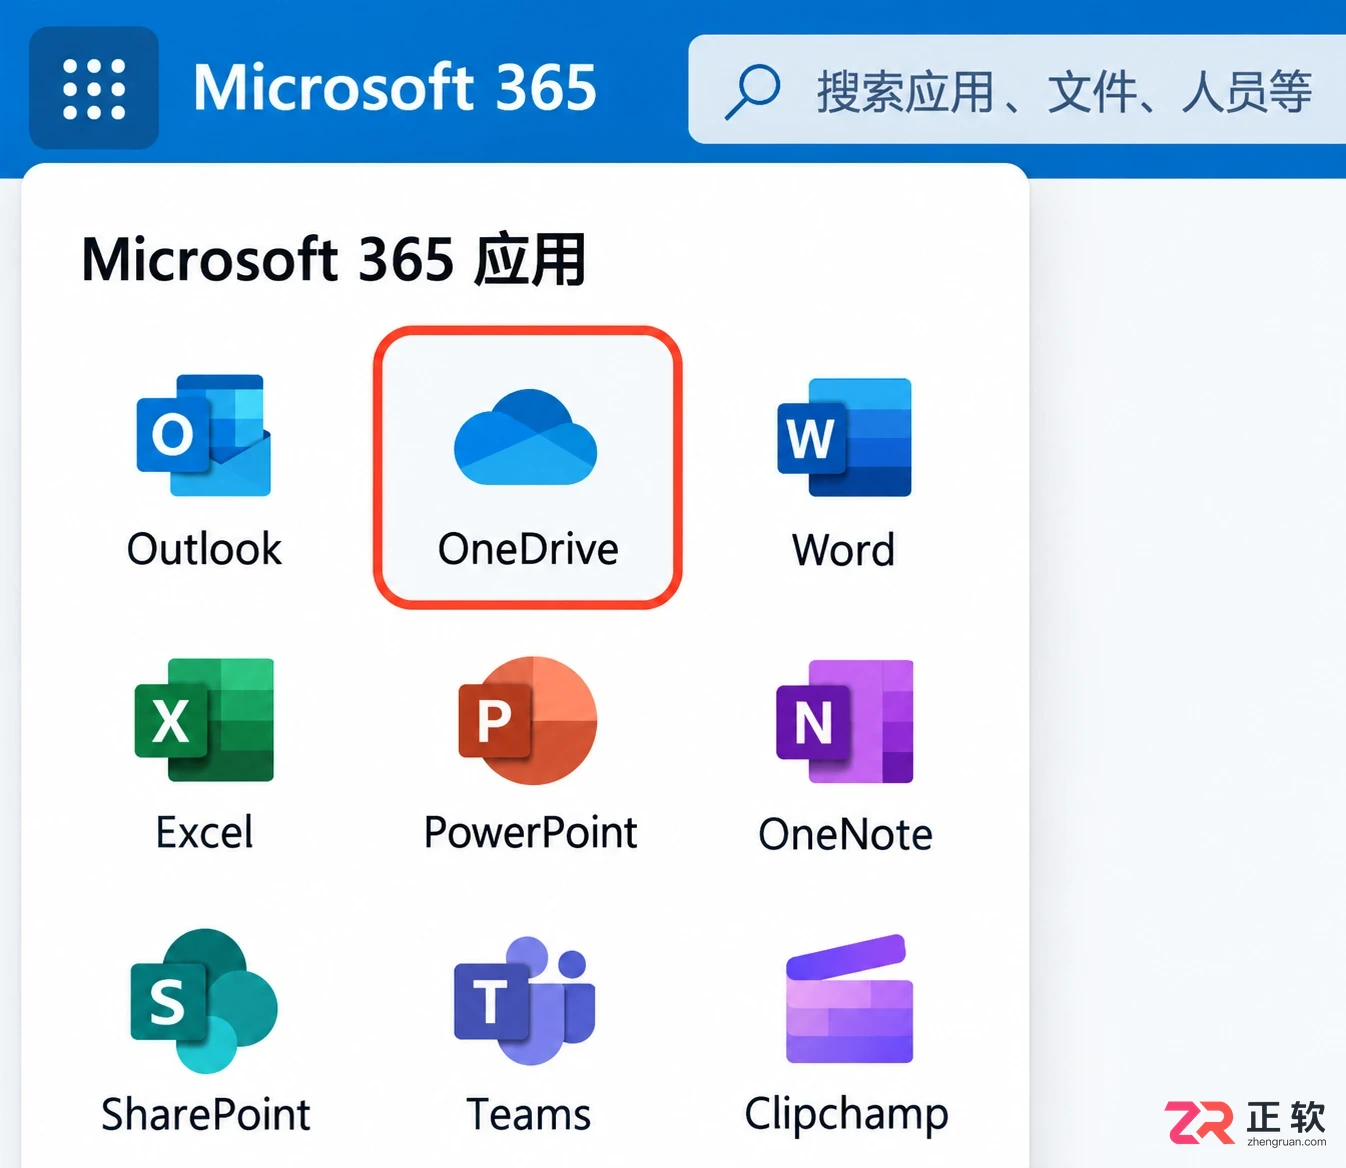Launch the Excel app icon

(x=204, y=720)
